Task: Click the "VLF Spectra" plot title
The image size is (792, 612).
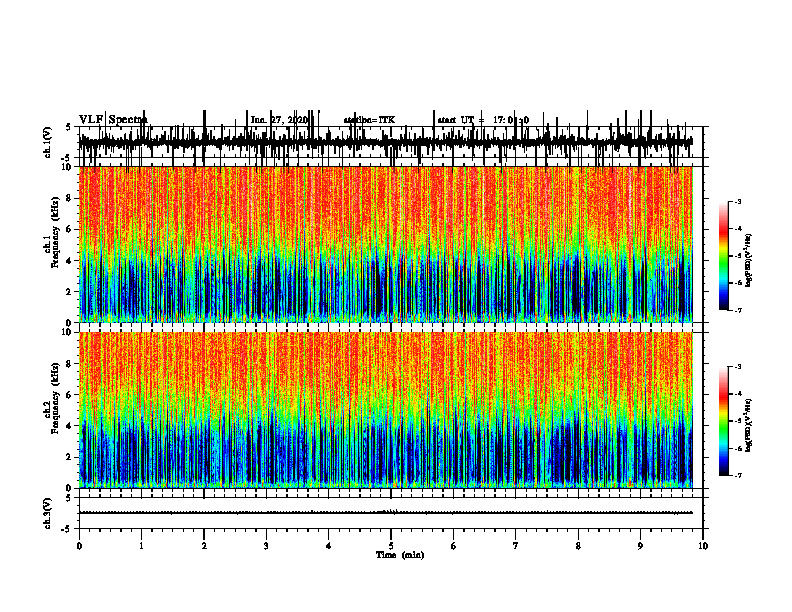Action: (113, 120)
